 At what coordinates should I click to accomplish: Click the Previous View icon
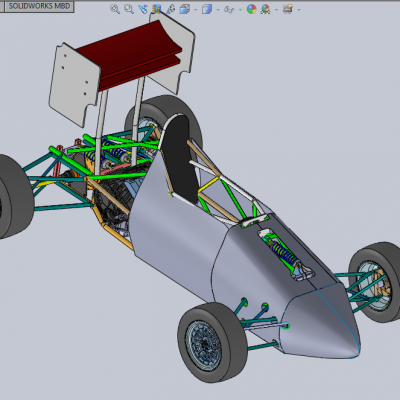(x=143, y=9)
